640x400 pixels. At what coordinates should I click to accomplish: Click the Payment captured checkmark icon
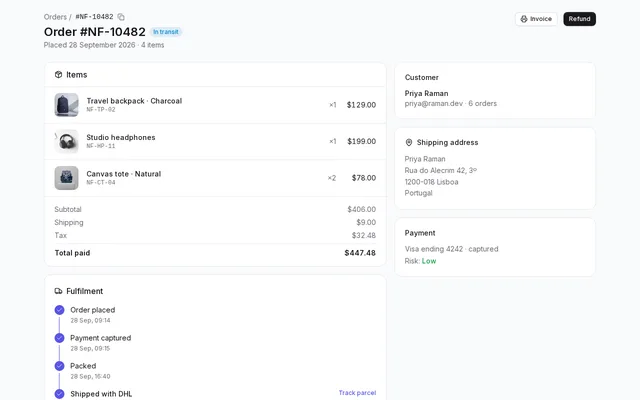coord(59,338)
